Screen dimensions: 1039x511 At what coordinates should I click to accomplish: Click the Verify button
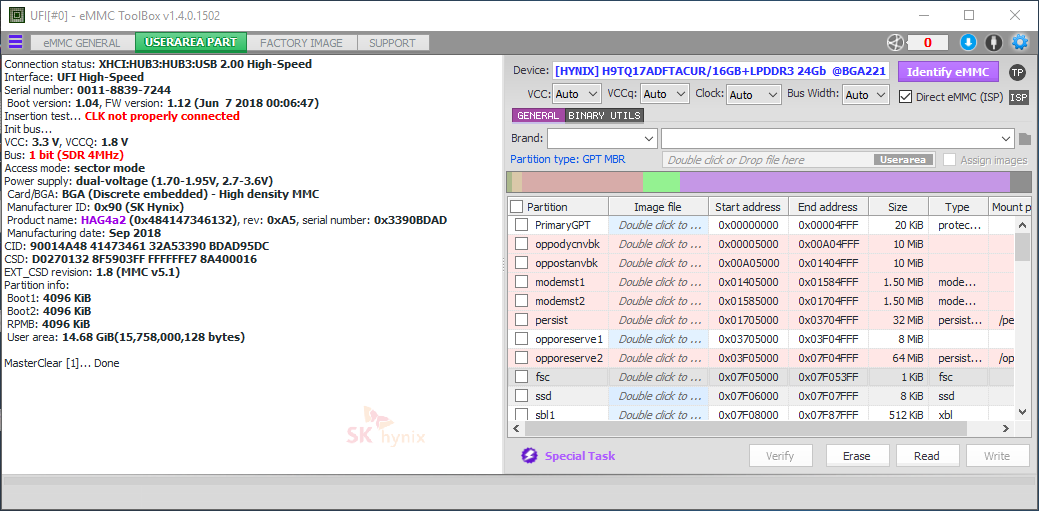[780, 456]
